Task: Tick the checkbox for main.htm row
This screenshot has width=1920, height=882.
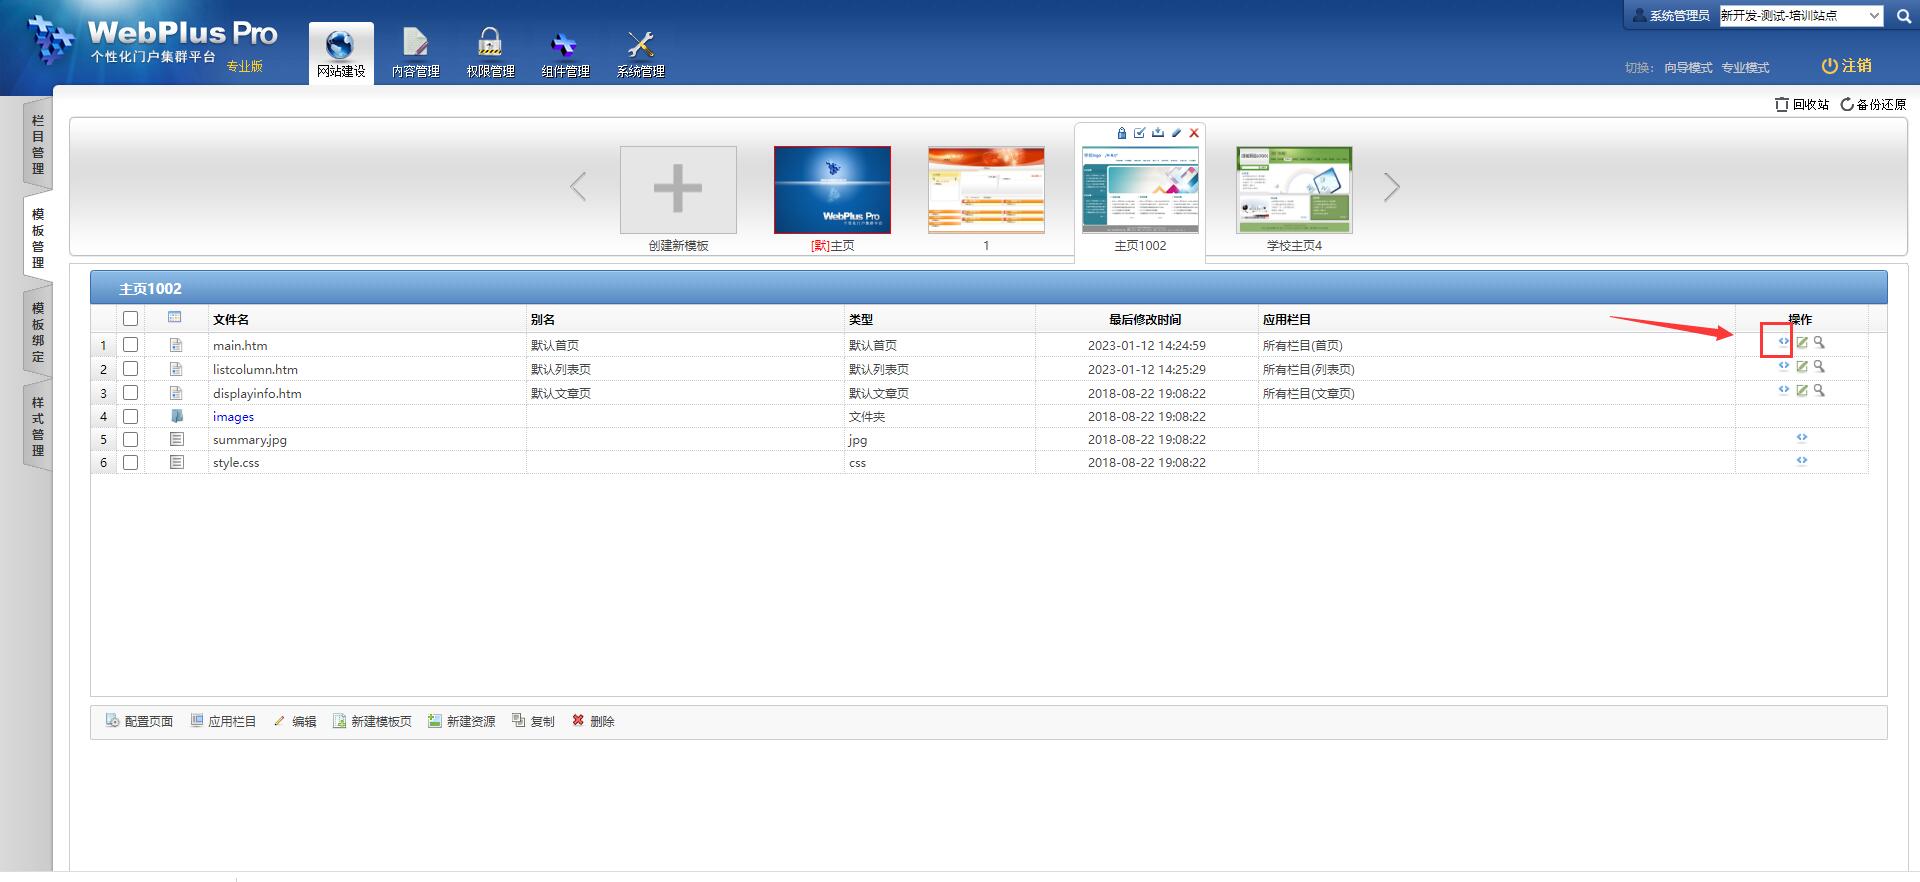Action: [130, 345]
